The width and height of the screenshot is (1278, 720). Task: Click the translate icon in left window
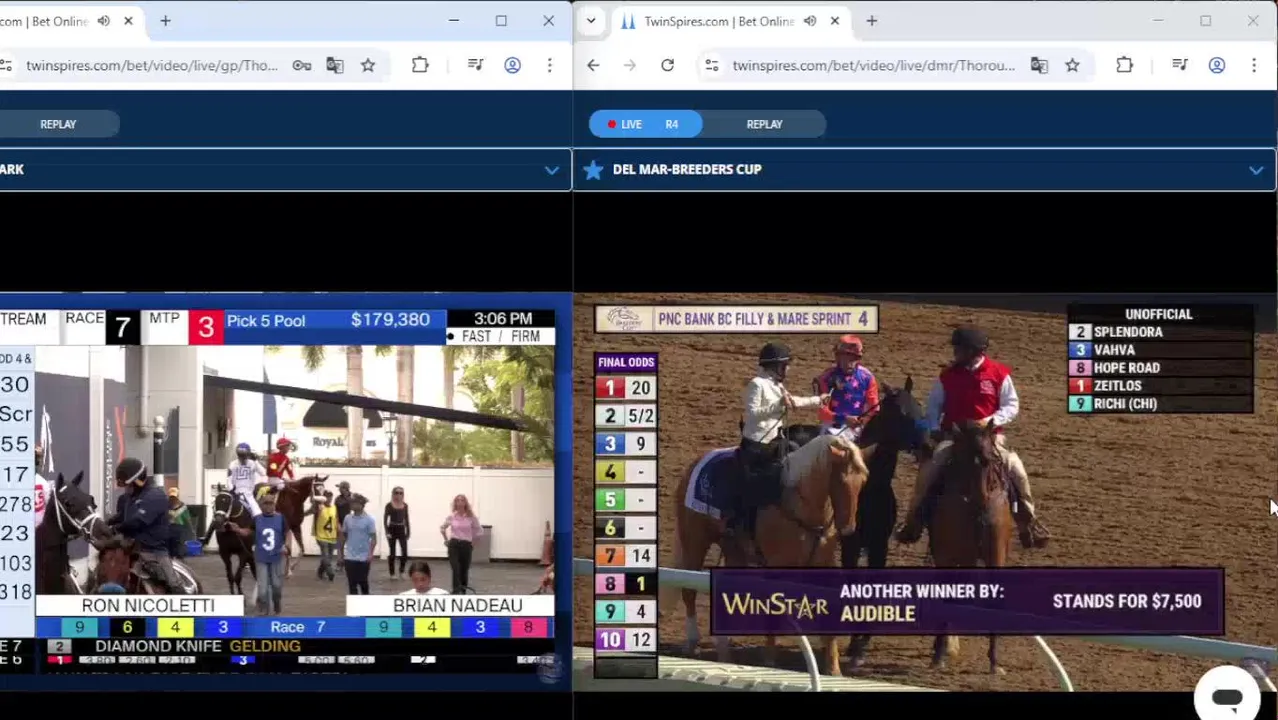click(x=335, y=66)
